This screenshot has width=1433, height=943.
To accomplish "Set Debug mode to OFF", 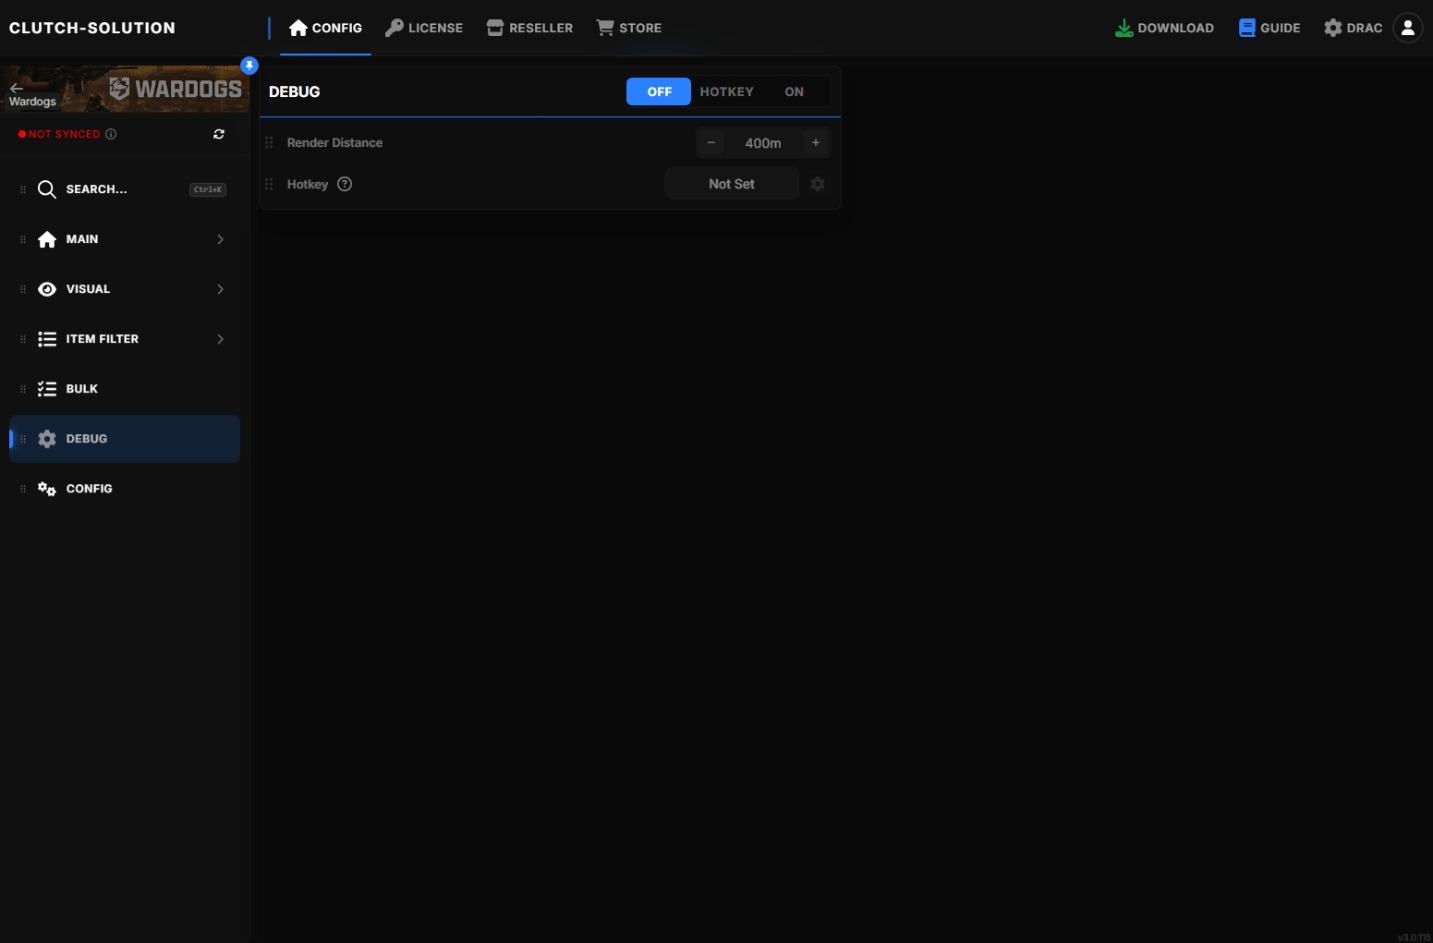I will 659,92.
